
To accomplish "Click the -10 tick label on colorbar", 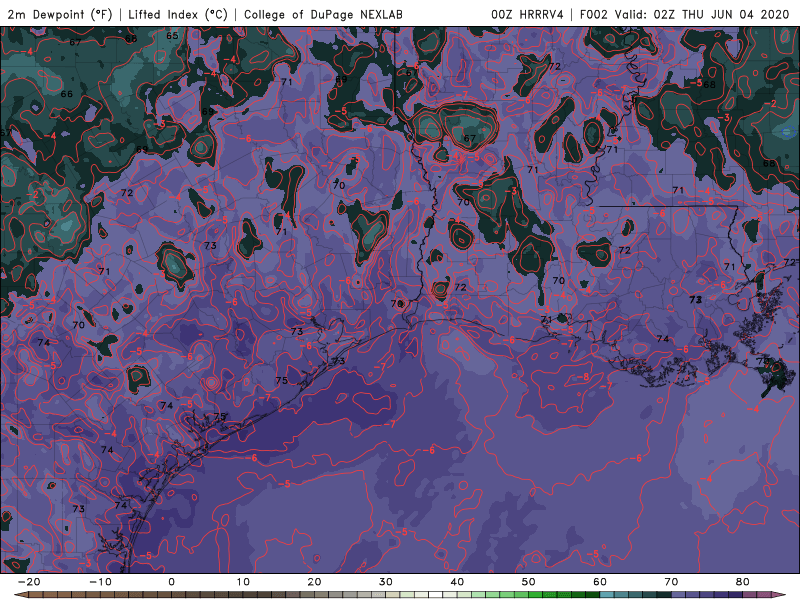I will point(100,582).
